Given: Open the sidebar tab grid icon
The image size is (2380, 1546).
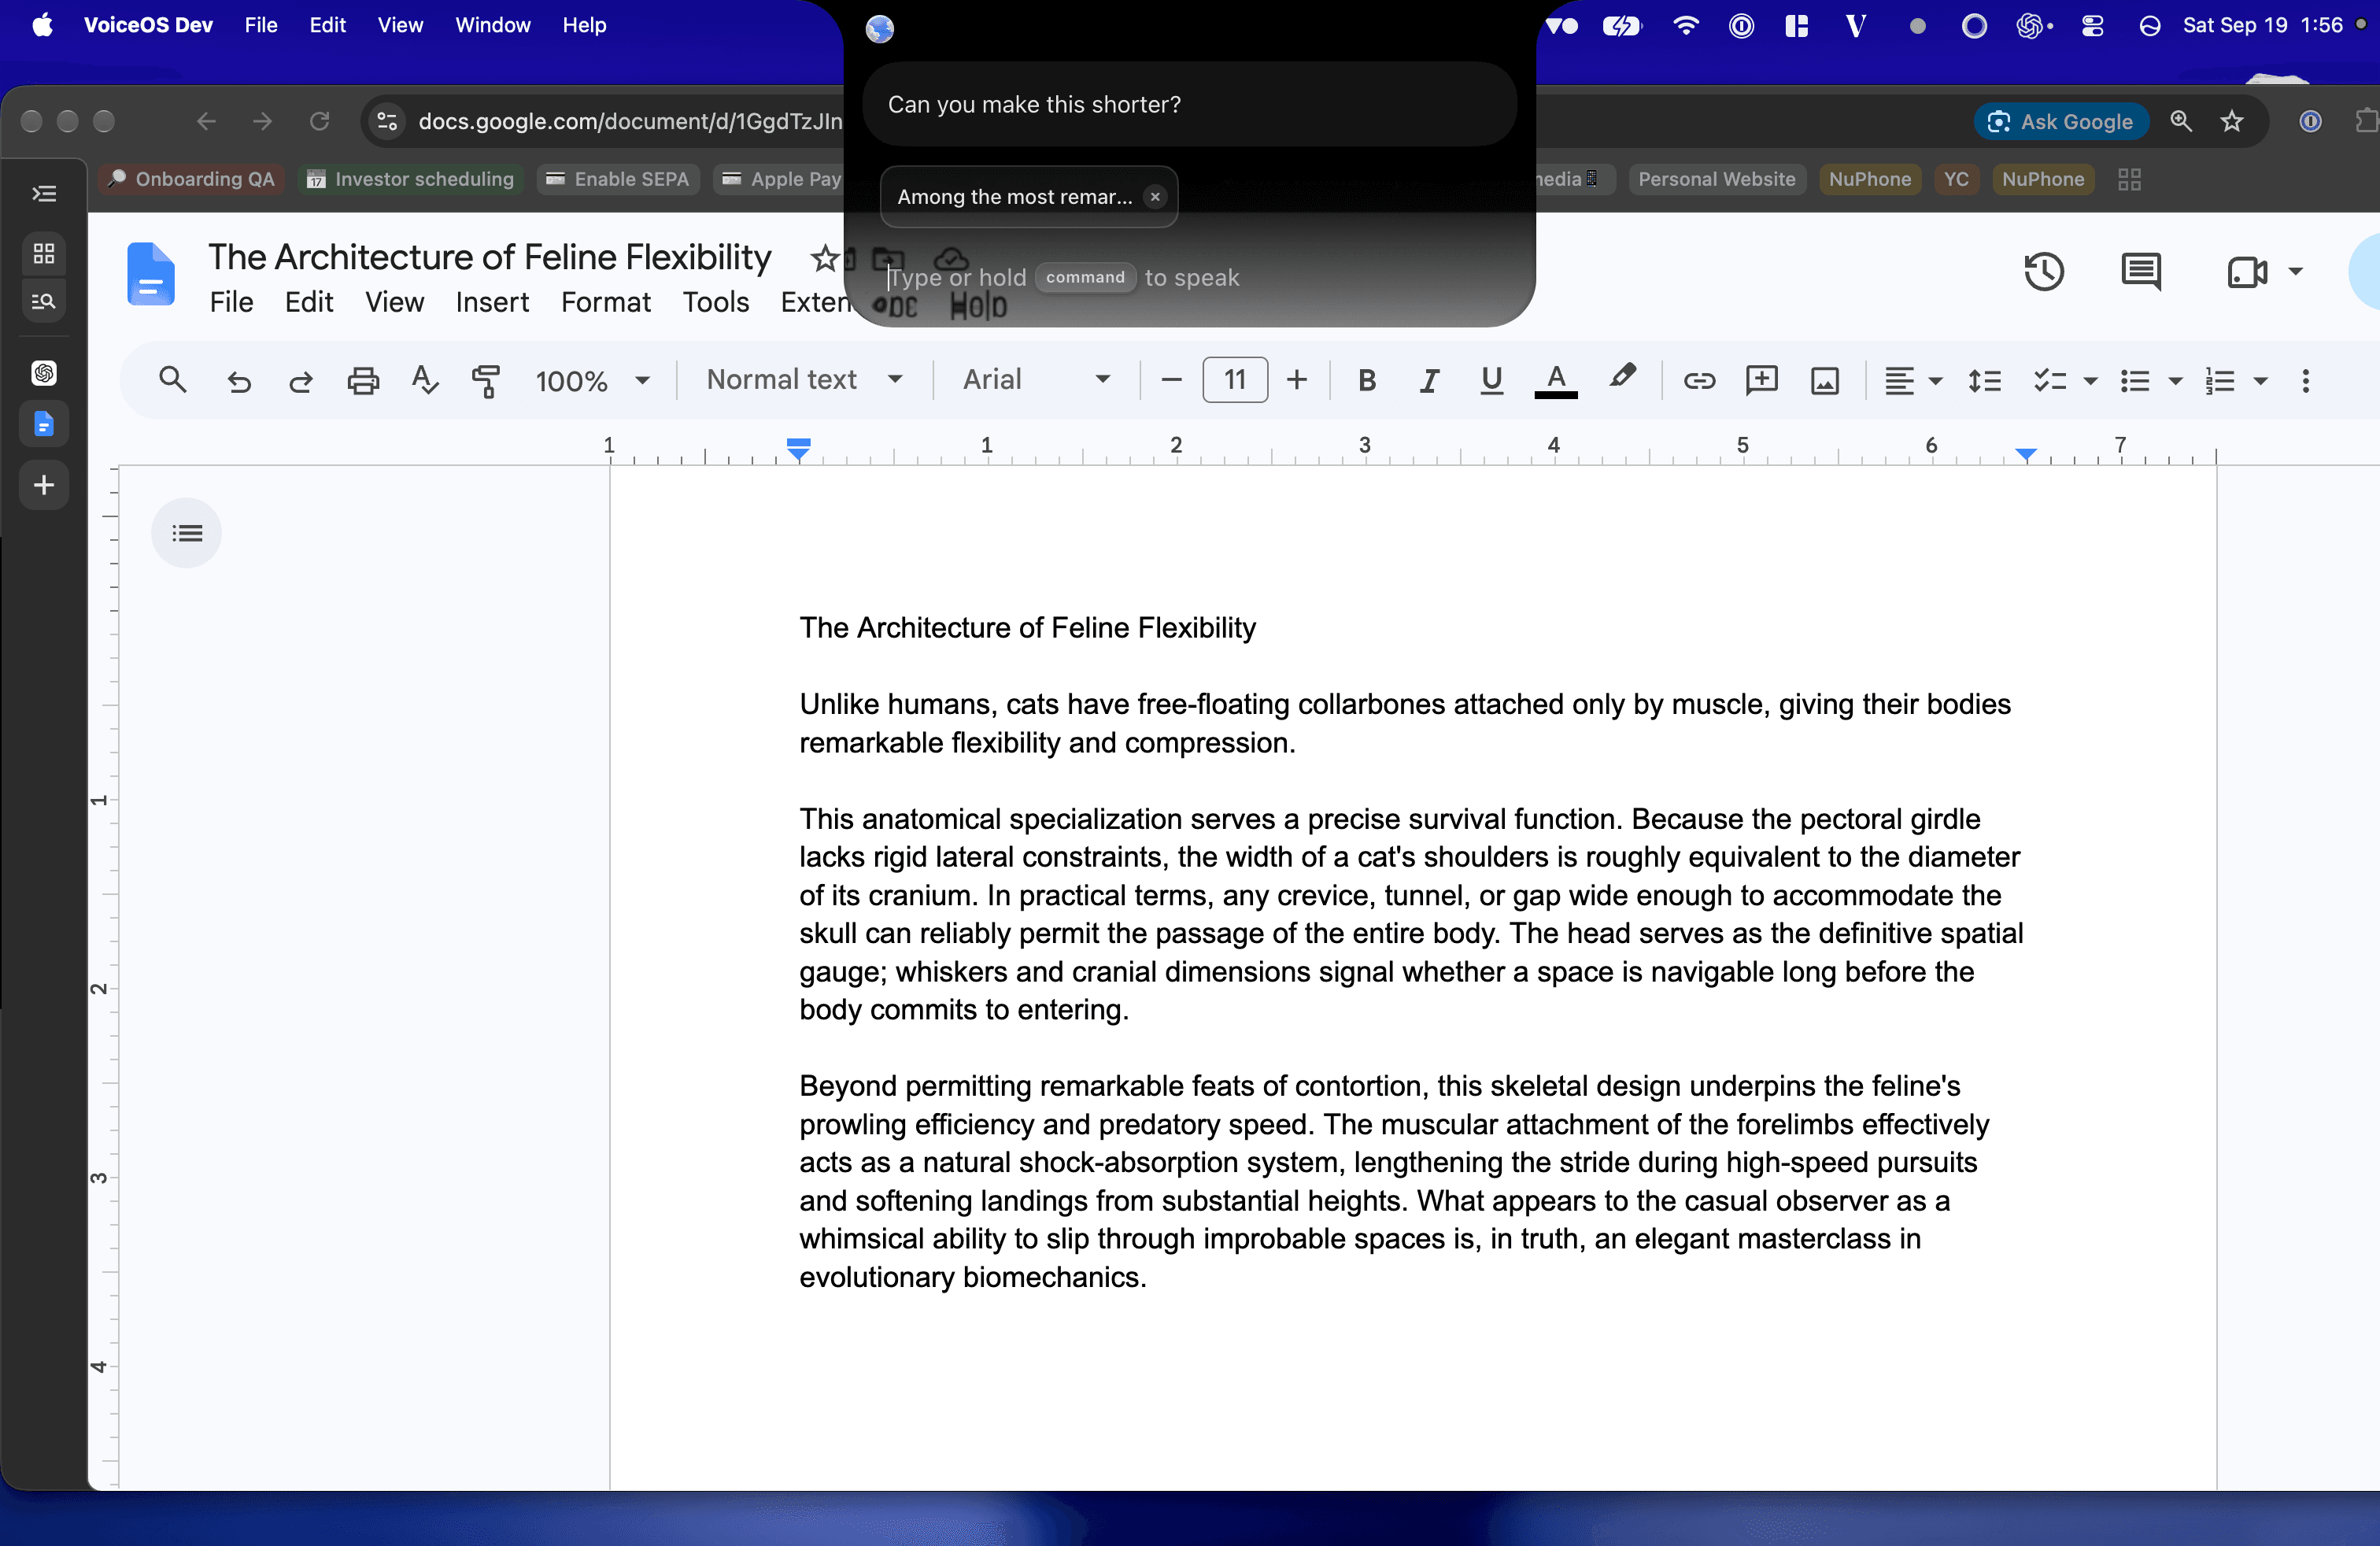Looking at the screenshot, I should pyautogui.click(x=44, y=253).
